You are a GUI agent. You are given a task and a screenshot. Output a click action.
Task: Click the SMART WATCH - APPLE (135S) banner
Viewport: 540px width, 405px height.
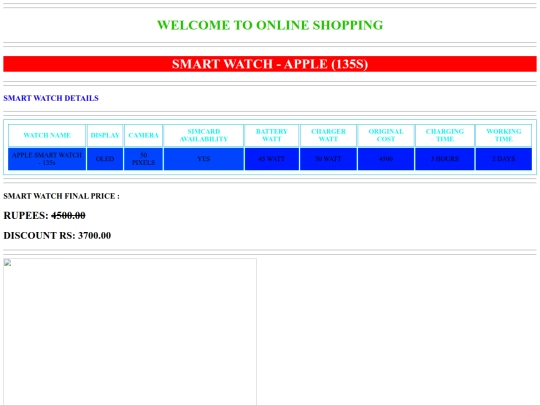(270, 64)
